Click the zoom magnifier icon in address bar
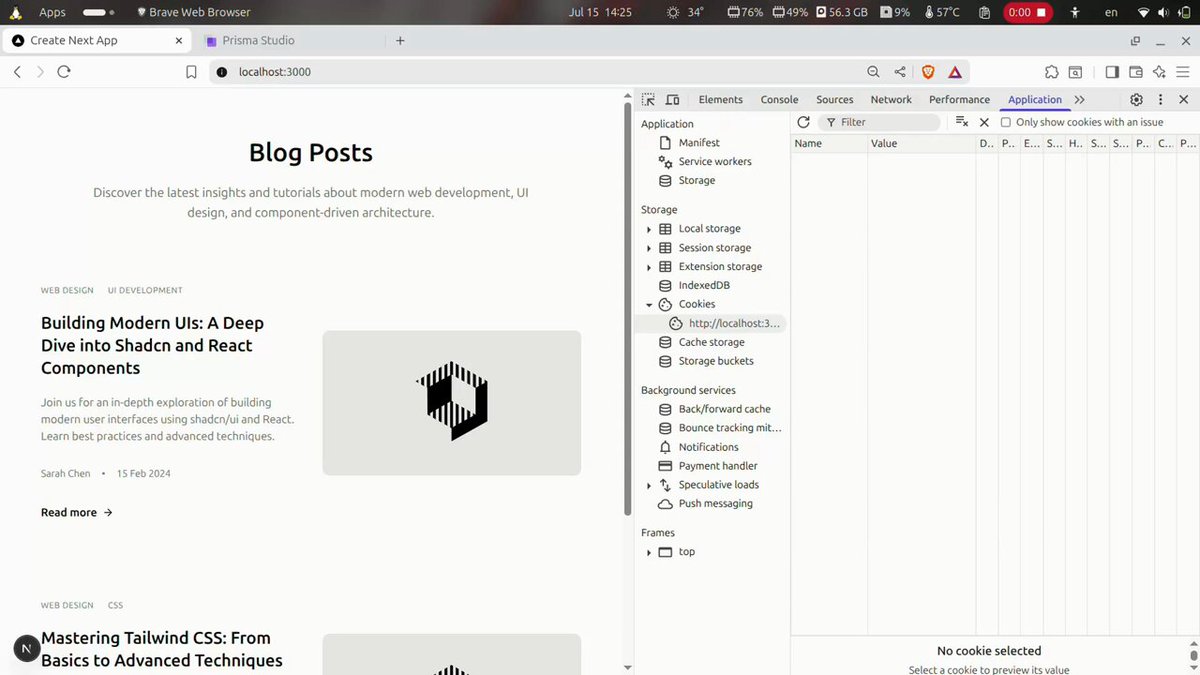Image resolution: width=1200 pixels, height=675 pixels. pyautogui.click(x=873, y=72)
